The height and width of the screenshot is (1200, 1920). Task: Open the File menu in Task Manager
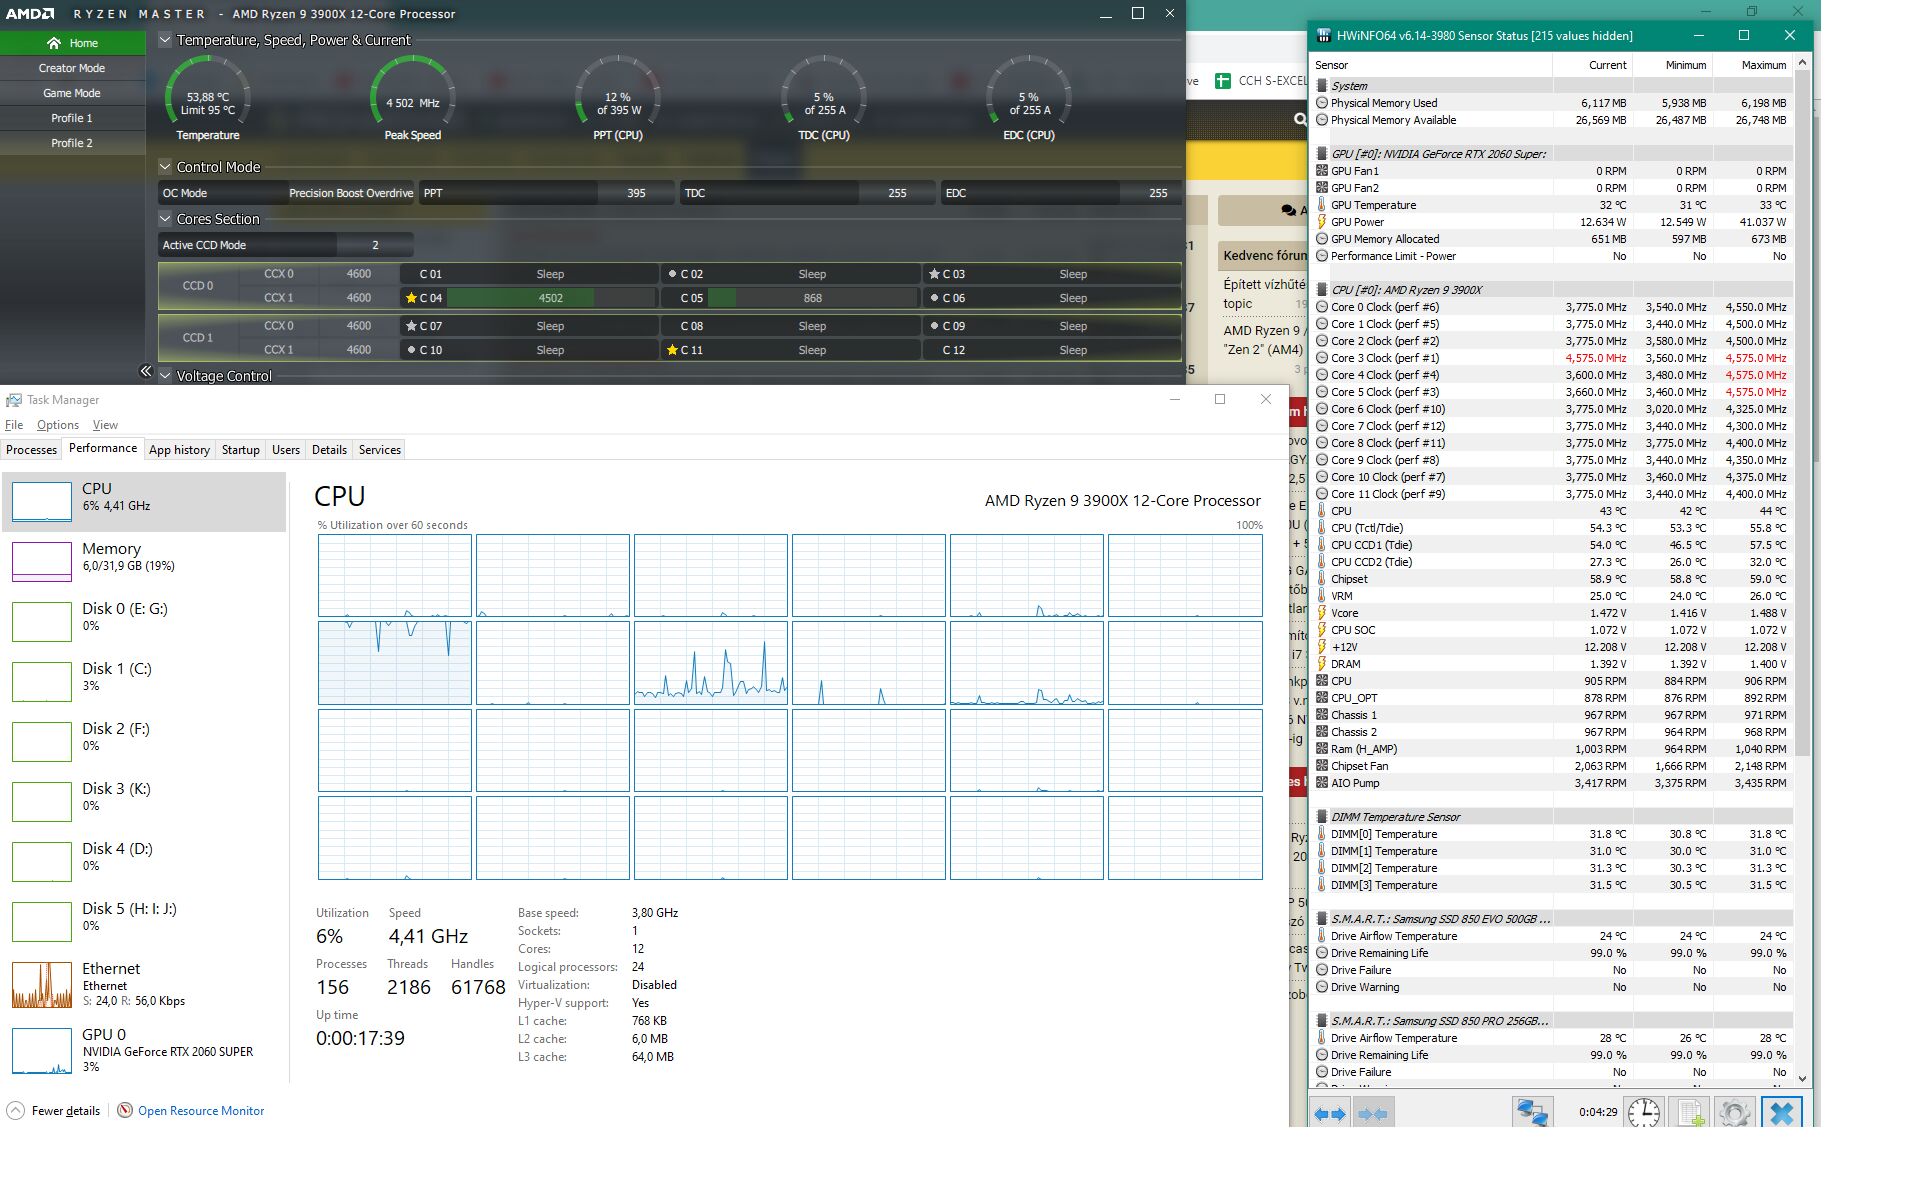14,425
